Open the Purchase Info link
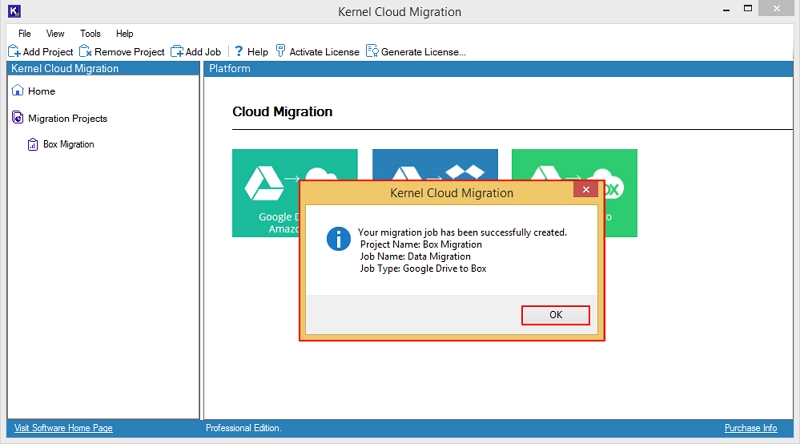The height and width of the screenshot is (444, 800). pyautogui.click(x=751, y=428)
